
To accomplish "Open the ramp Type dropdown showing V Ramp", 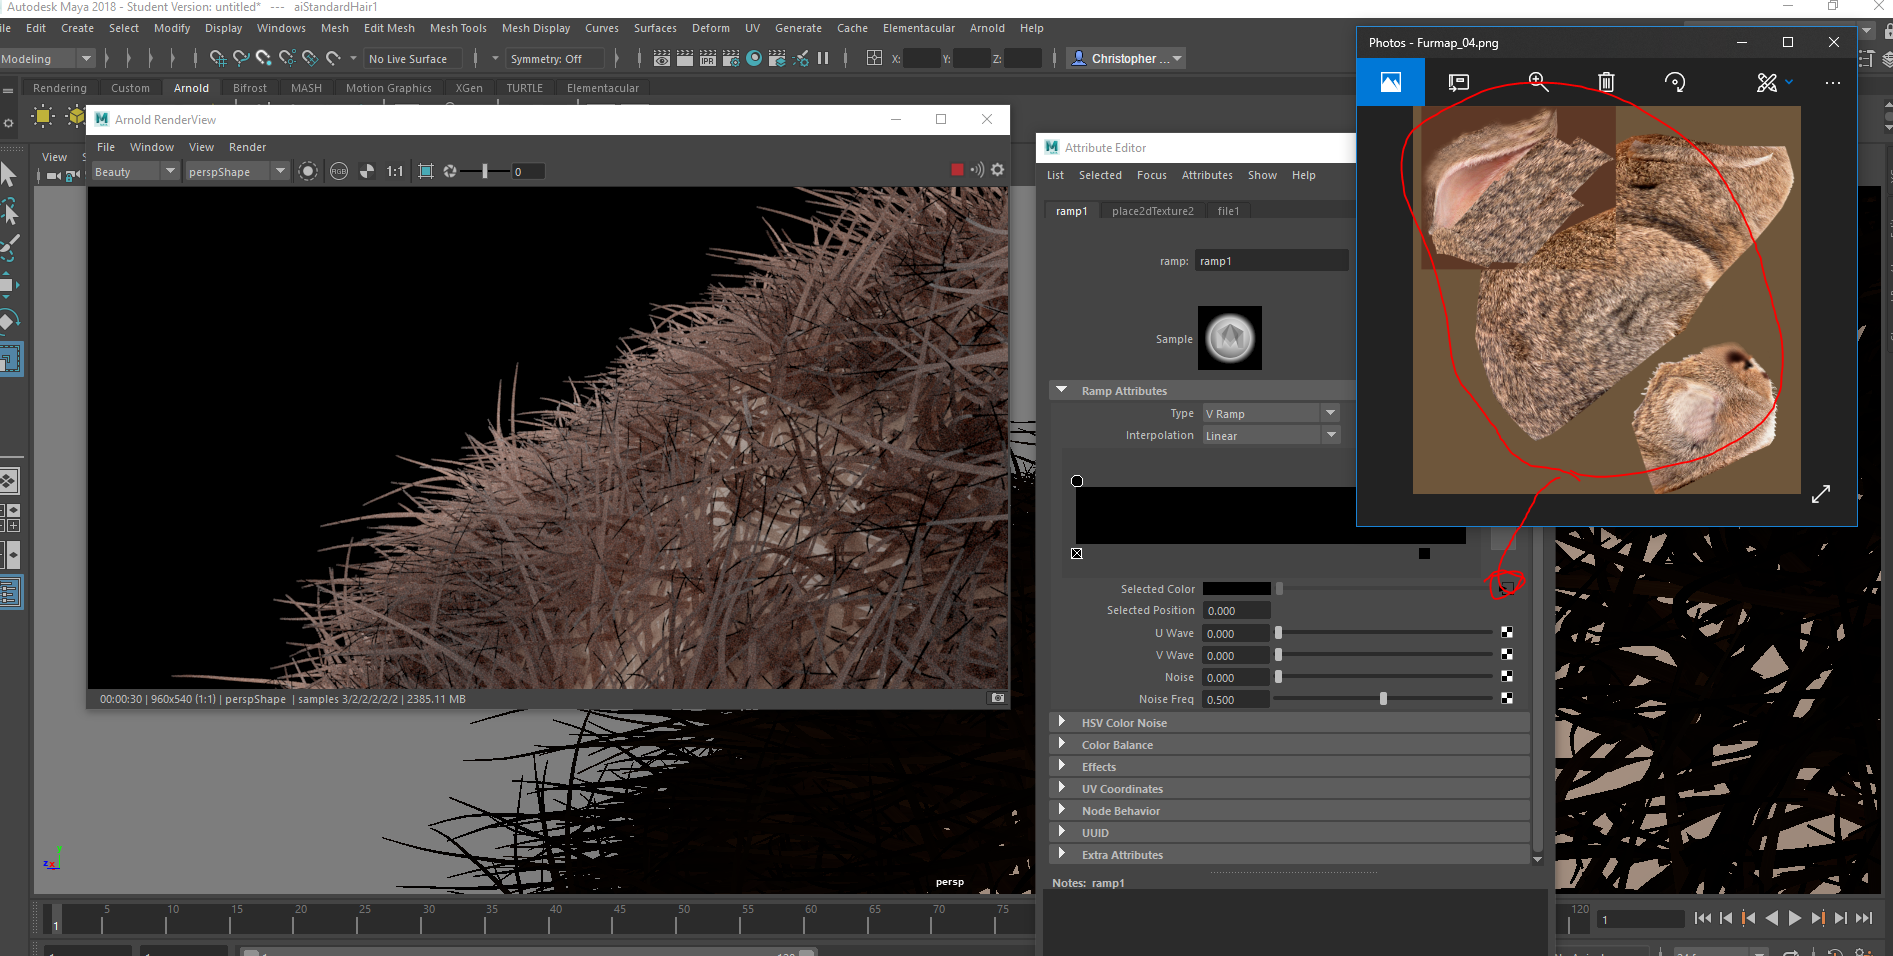I will pyautogui.click(x=1331, y=412).
